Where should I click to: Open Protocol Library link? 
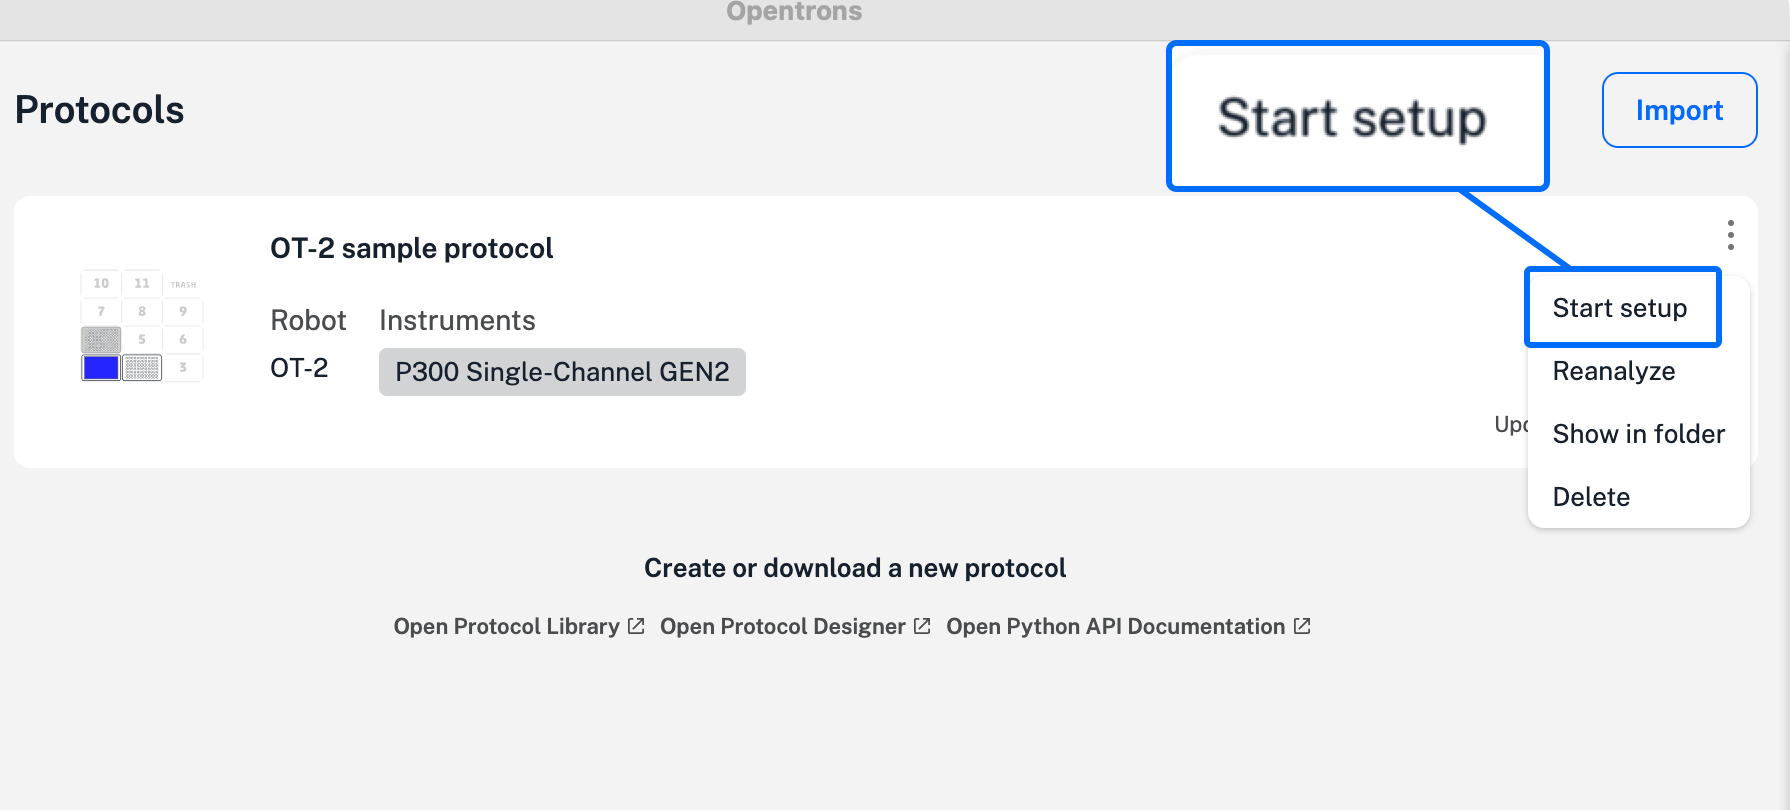coord(519,626)
